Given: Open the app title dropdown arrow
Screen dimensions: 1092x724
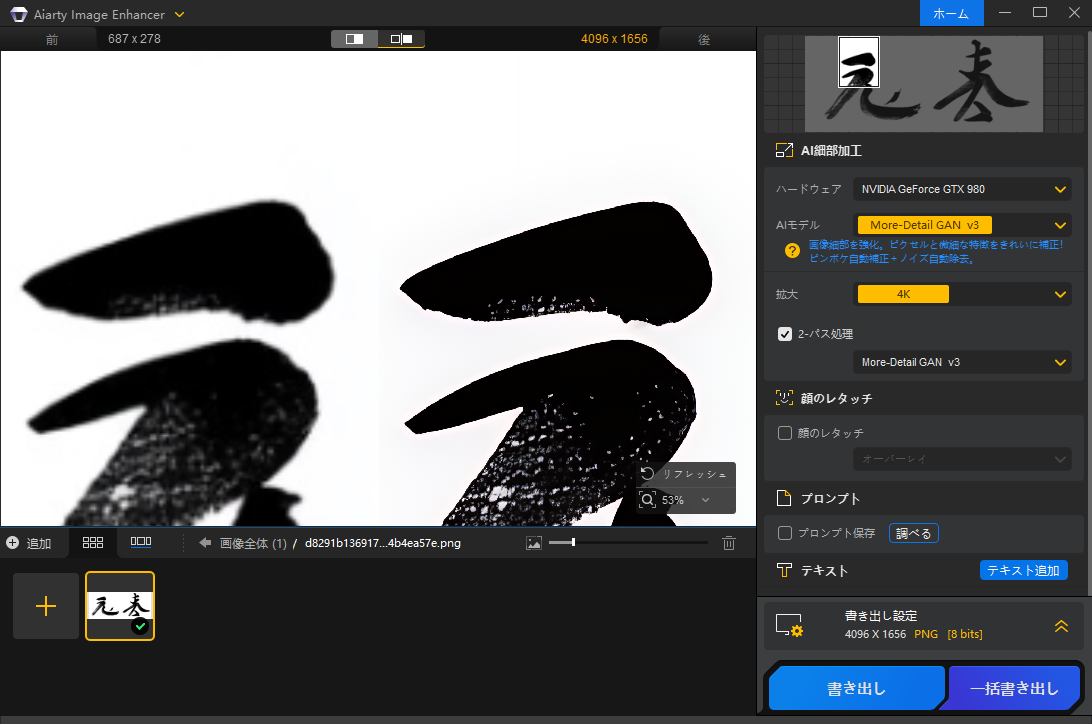Looking at the screenshot, I should coord(180,14).
